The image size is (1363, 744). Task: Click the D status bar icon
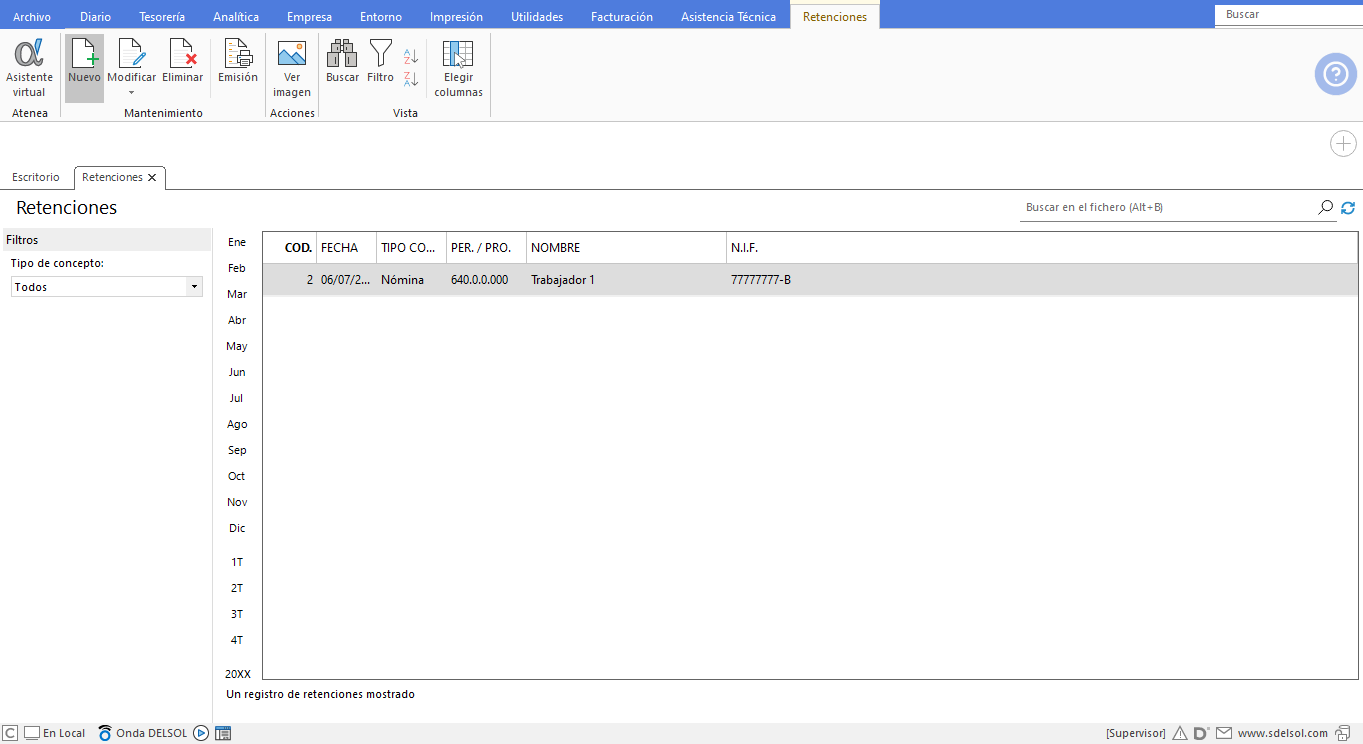click(x=1201, y=733)
